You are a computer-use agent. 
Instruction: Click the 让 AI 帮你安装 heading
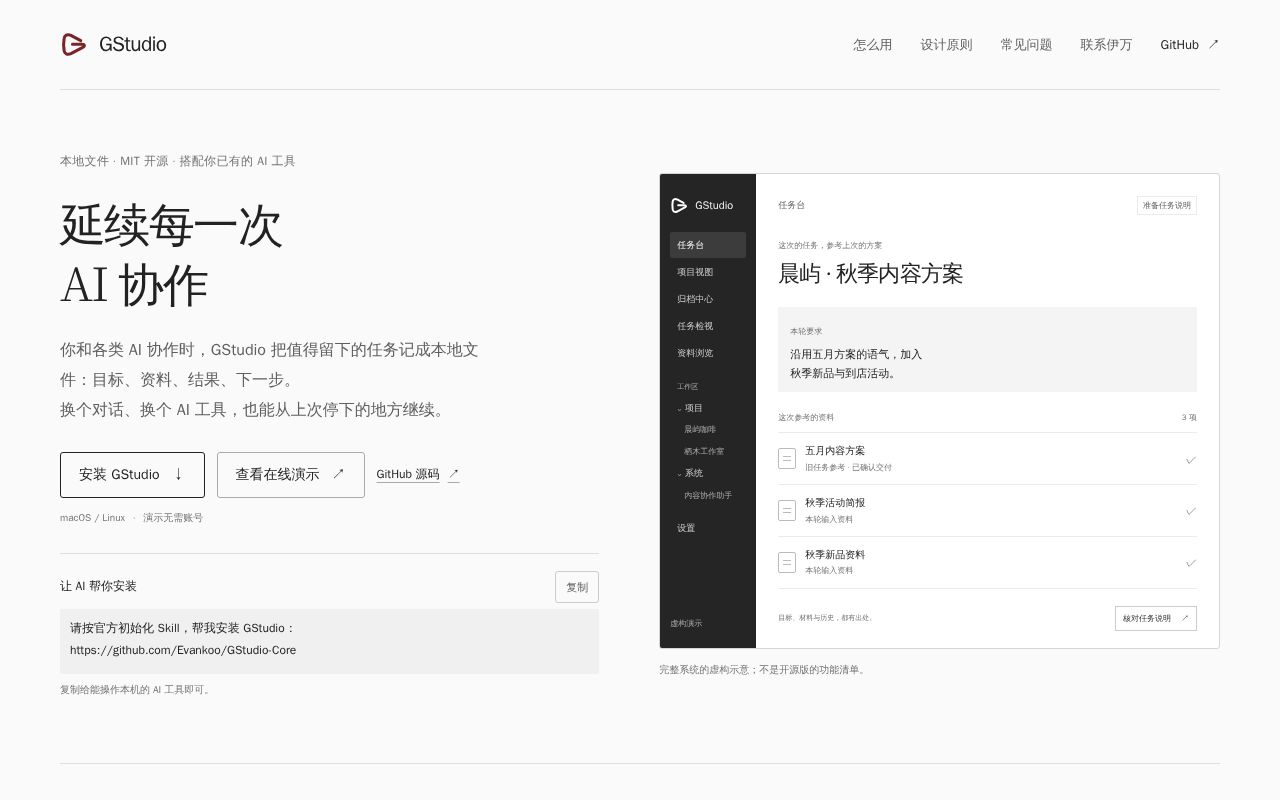[x=98, y=586]
